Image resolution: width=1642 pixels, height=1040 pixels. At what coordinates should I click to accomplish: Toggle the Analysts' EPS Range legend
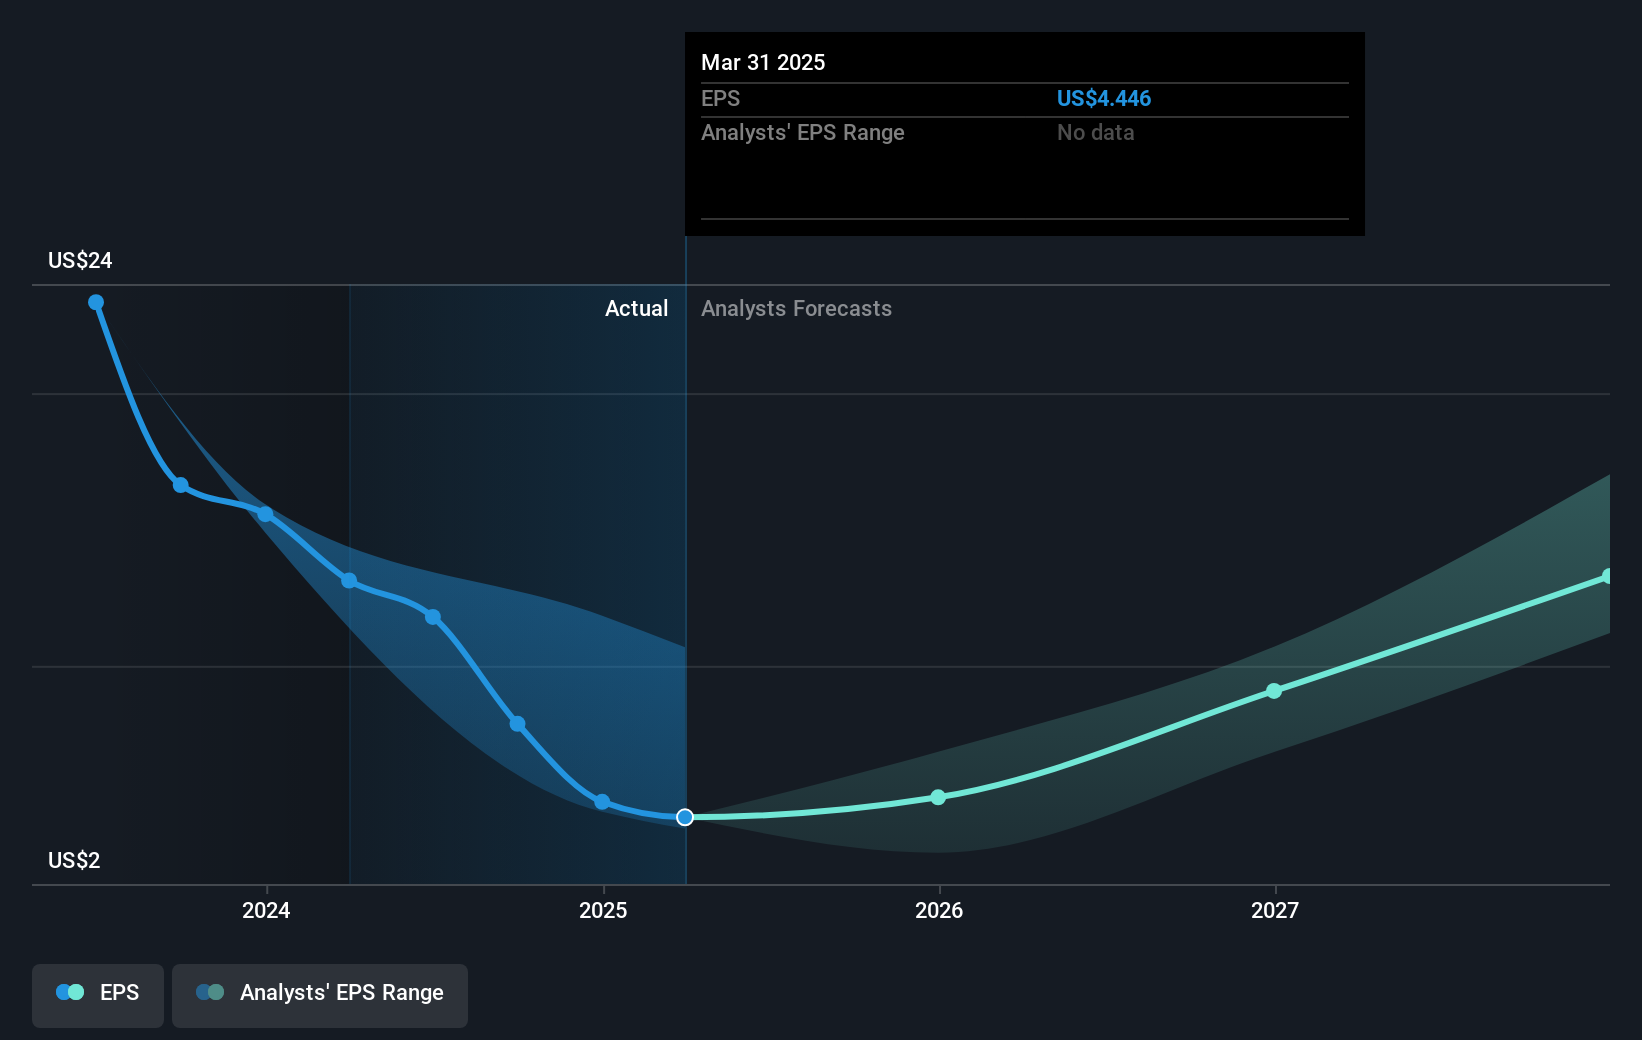pos(320,995)
